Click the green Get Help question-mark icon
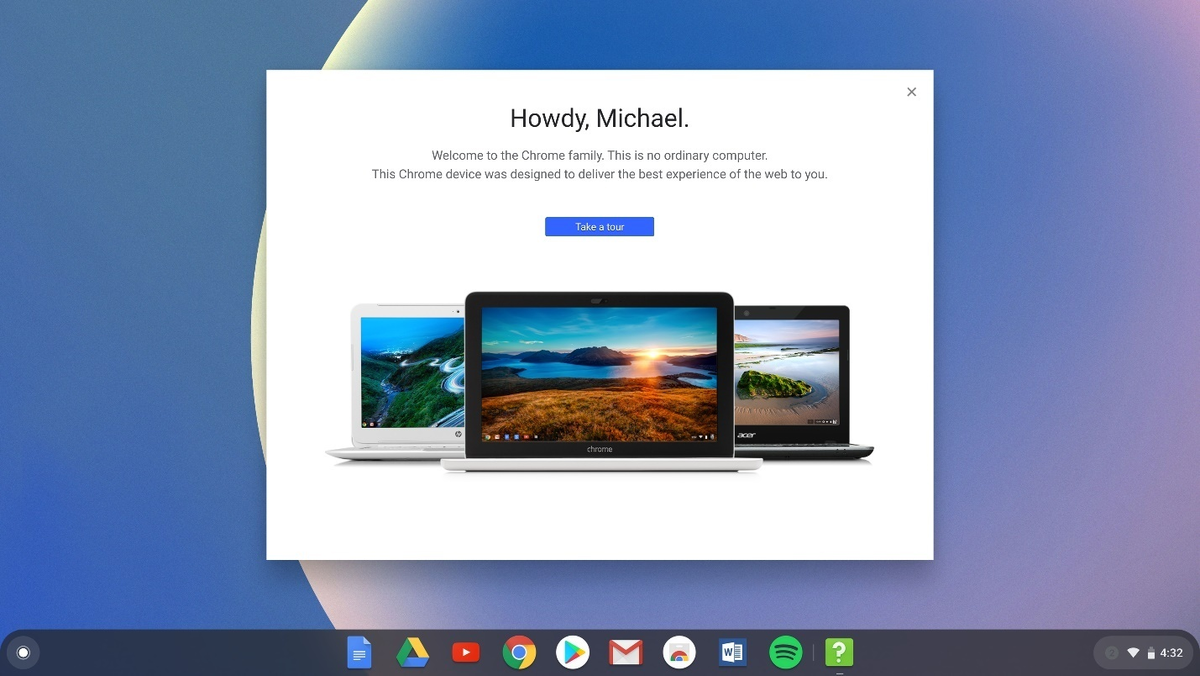 pyautogui.click(x=839, y=653)
